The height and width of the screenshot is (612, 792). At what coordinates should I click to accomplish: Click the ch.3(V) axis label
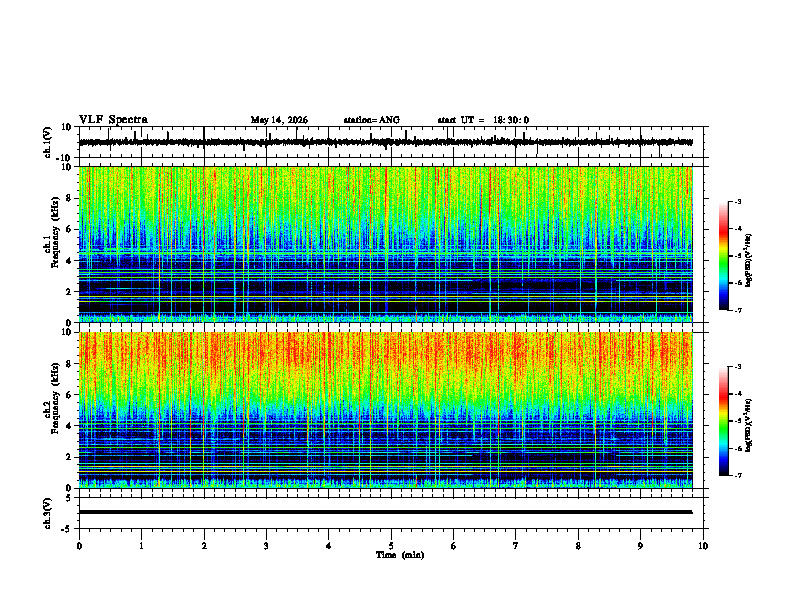(x=48, y=513)
